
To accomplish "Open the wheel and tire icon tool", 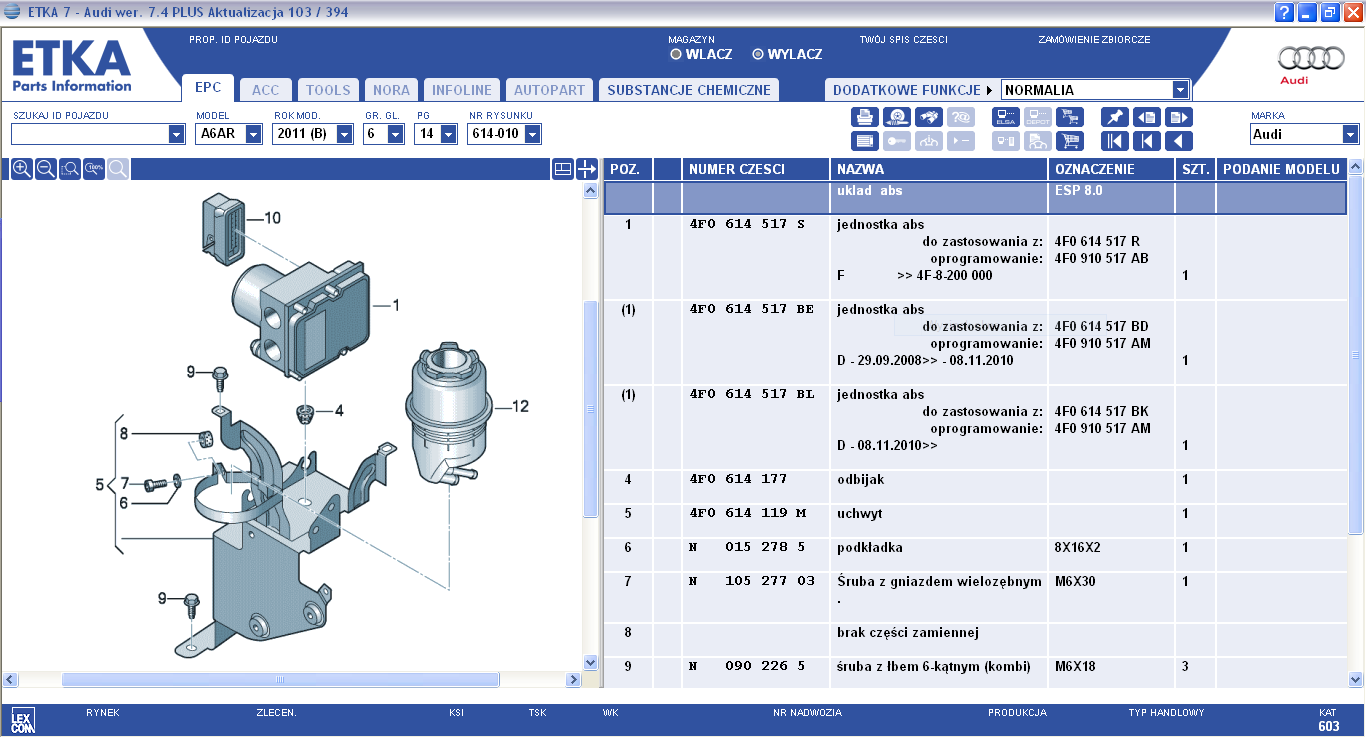I will click(x=897, y=117).
